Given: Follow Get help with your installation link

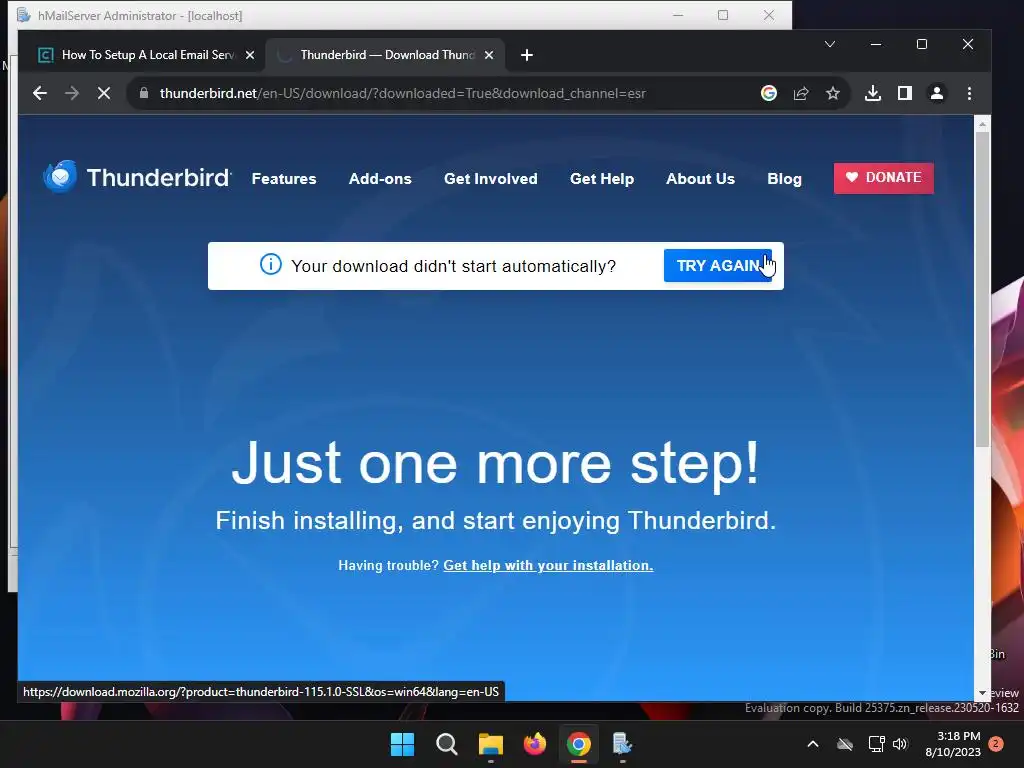Looking at the screenshot, I should coord(548,566).
